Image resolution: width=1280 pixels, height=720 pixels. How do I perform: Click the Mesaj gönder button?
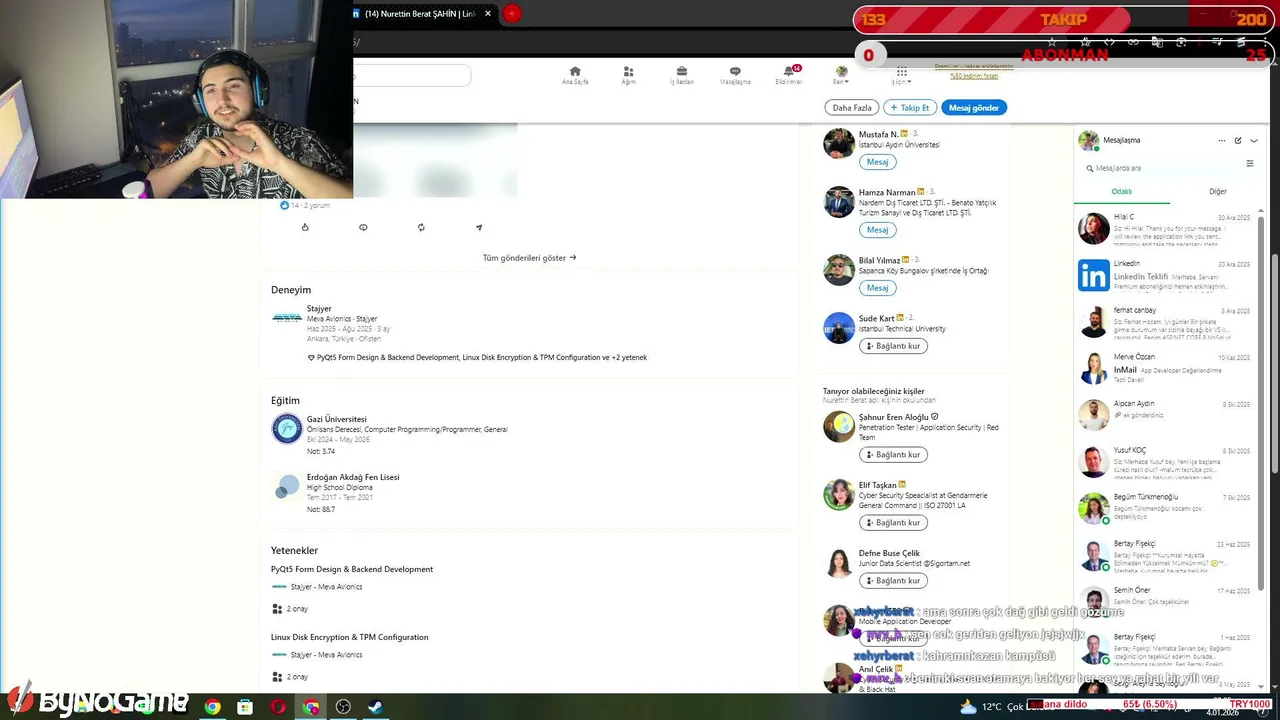(x=974, y=107)
